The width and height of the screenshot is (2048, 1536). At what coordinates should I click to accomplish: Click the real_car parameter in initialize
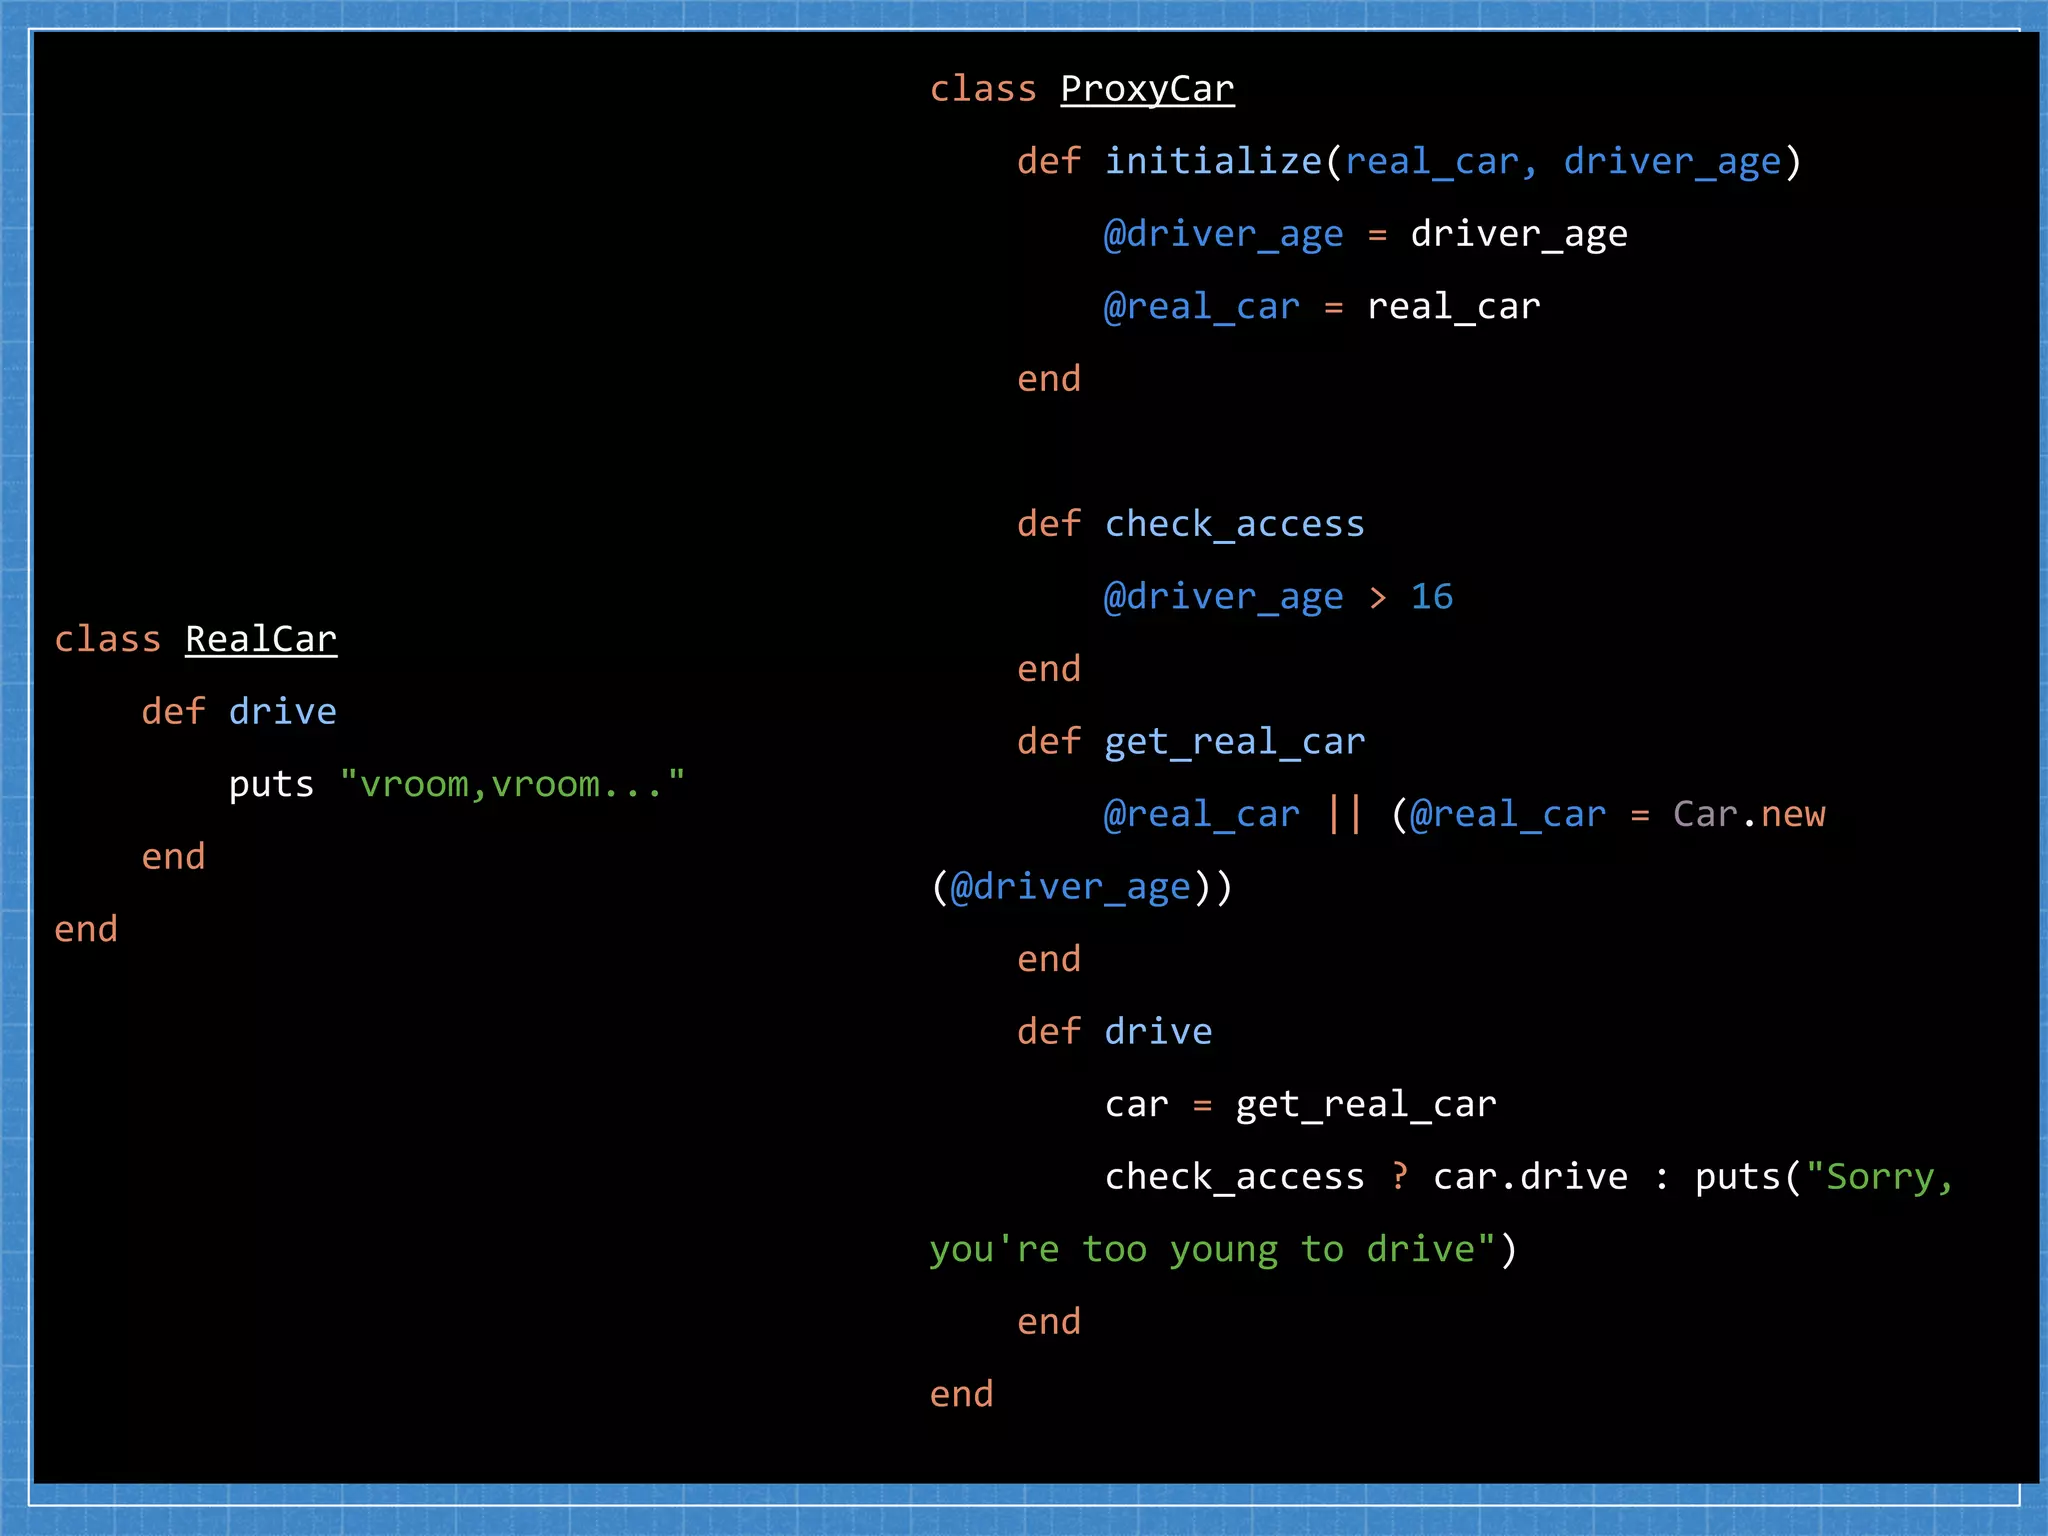[1431, 162]
